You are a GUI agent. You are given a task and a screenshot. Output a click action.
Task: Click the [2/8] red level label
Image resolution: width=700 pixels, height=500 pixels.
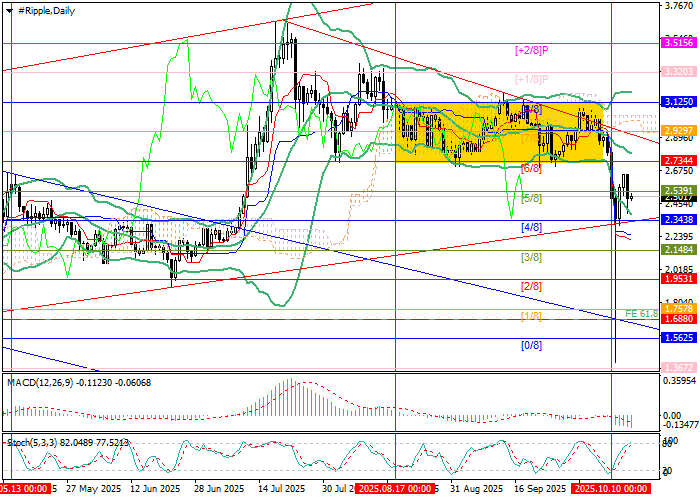tap(532, 286)
